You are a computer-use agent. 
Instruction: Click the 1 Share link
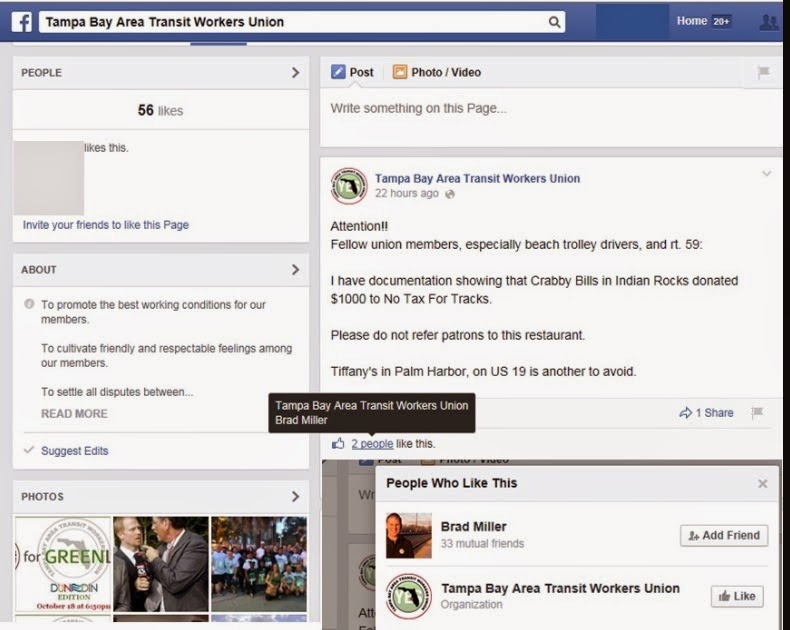(x=714, y=413)
